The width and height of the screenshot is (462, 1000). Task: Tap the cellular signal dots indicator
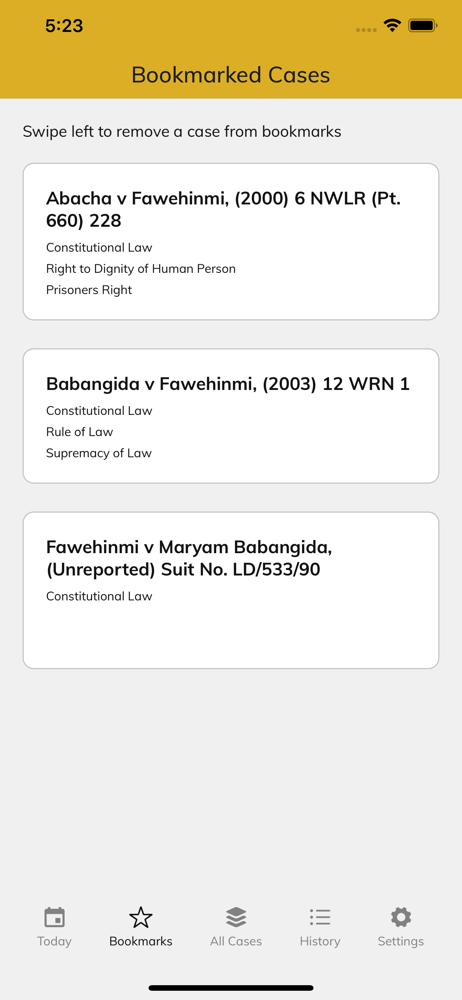click(x=366, y=29)
